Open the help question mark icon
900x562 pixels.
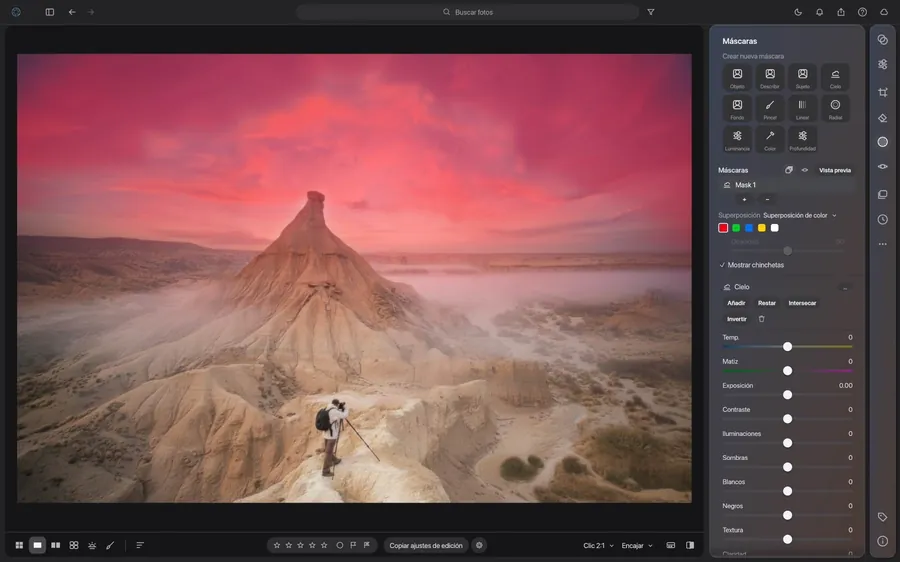[862, 12]
